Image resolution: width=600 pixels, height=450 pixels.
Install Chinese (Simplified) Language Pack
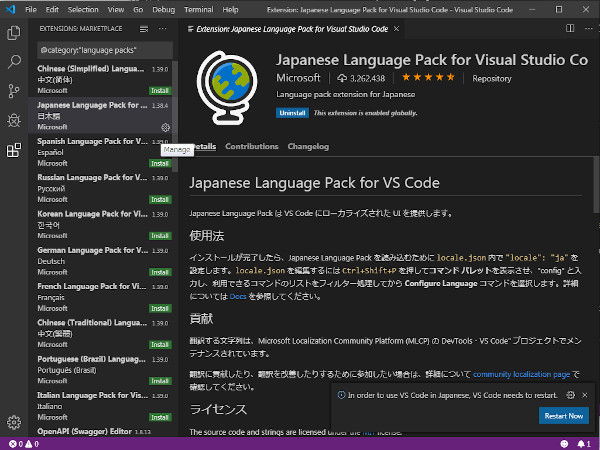(x=160, y=91)
